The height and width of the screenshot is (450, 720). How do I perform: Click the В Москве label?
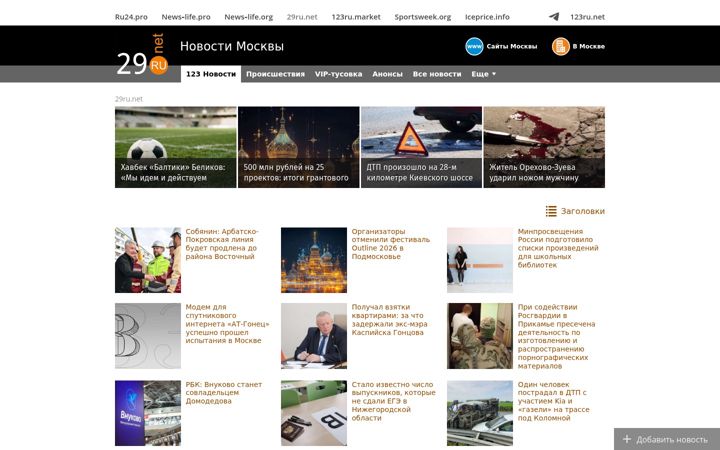click(x=589, y=46)
